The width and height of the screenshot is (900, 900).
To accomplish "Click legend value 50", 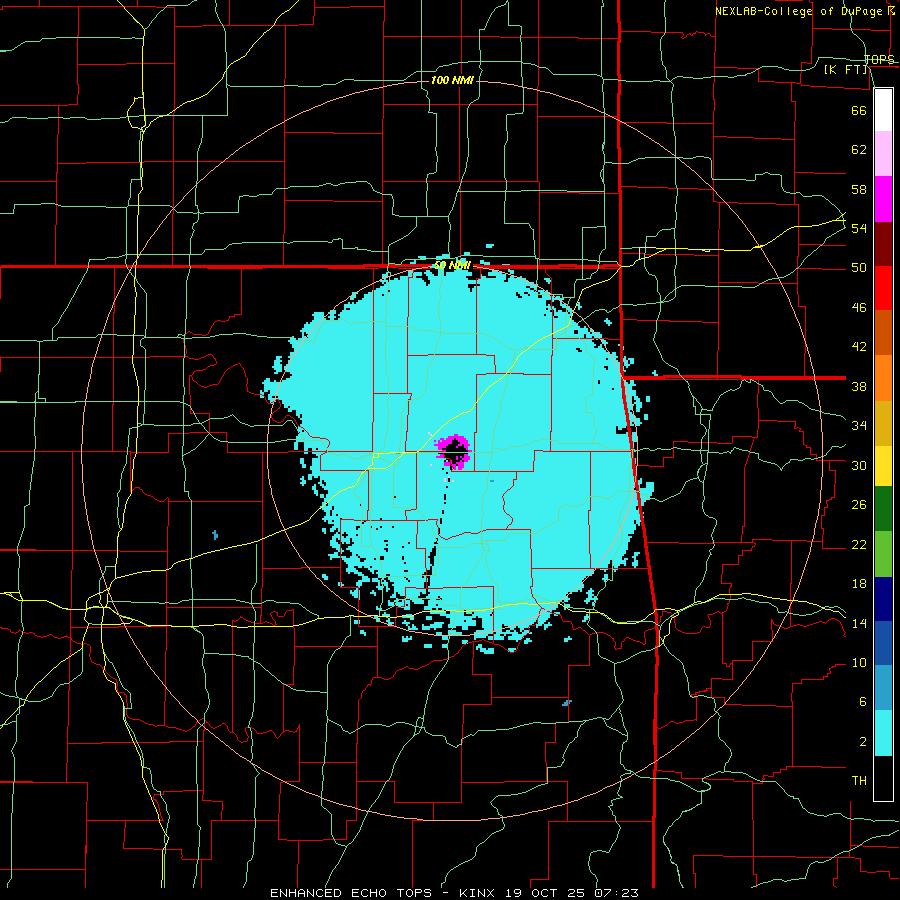I will [x=859, y=268].
